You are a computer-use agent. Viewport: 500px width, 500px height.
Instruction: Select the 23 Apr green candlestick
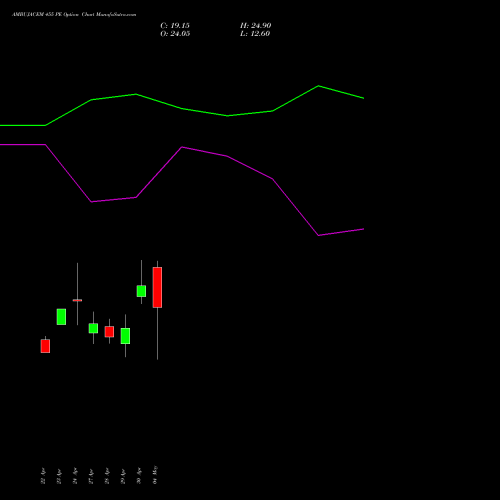(x=61, y=317)
